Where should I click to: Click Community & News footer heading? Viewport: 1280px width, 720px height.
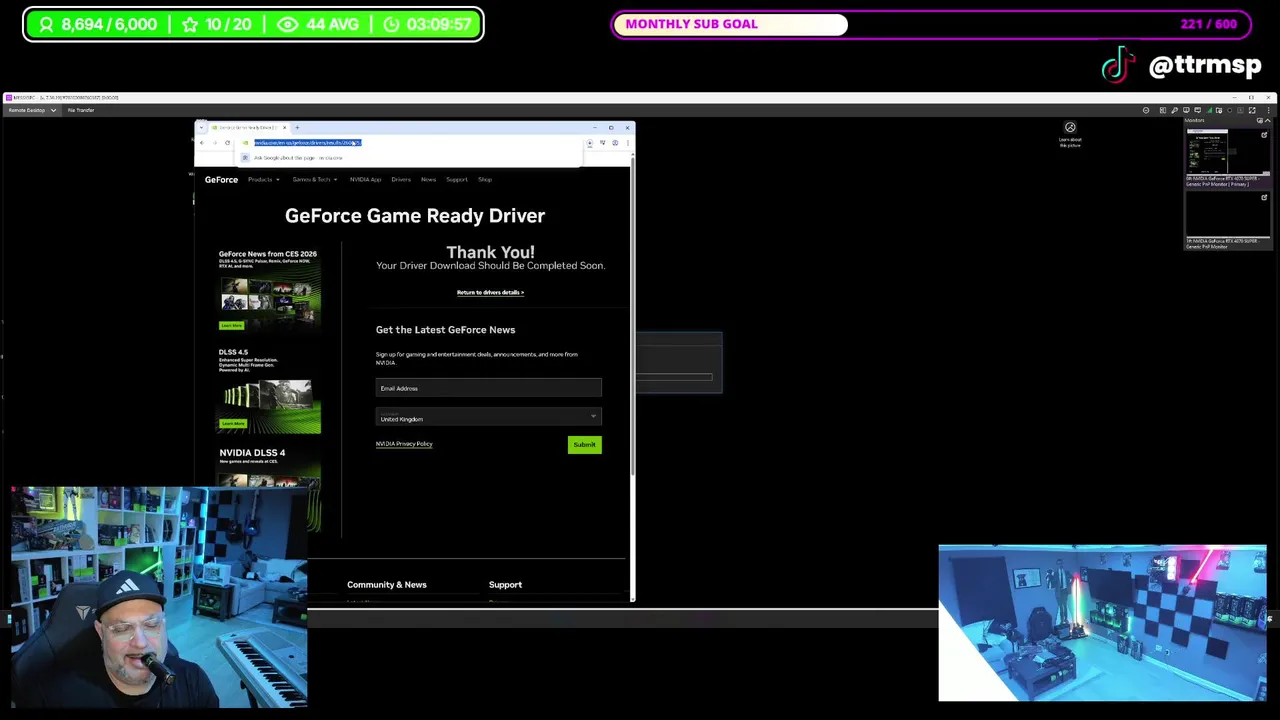coord(387,585)
